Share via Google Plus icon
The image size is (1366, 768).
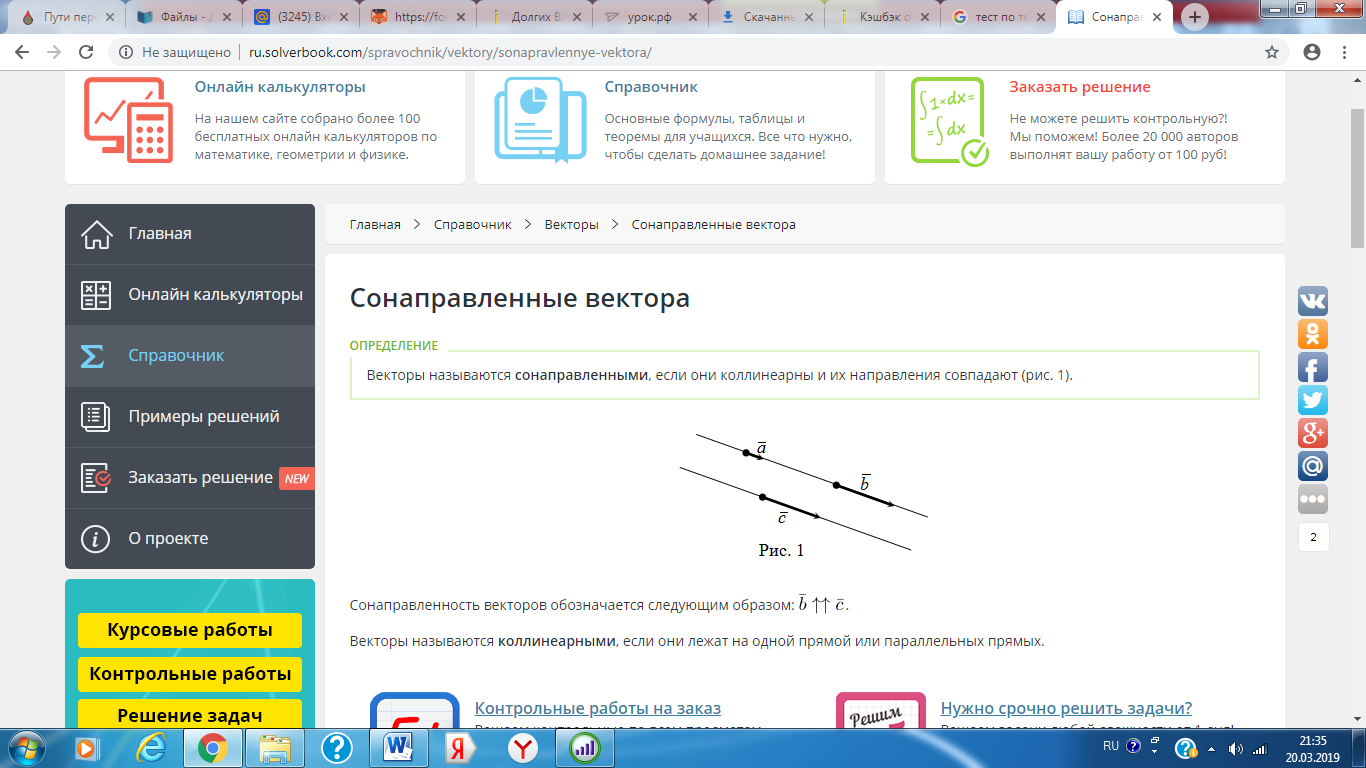(x=1312, y=433)
